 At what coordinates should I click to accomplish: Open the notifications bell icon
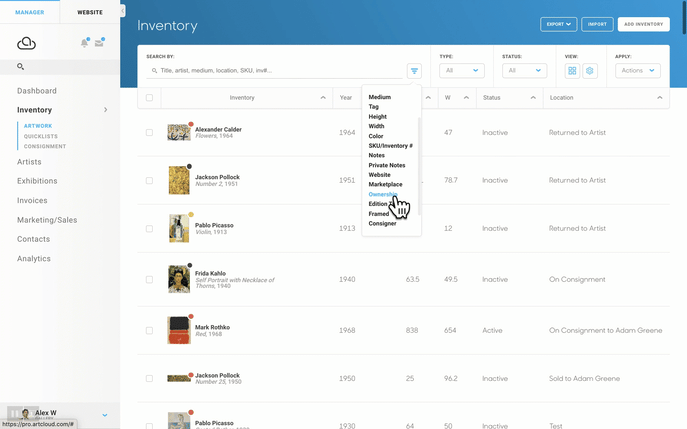(x=84, y=43)
